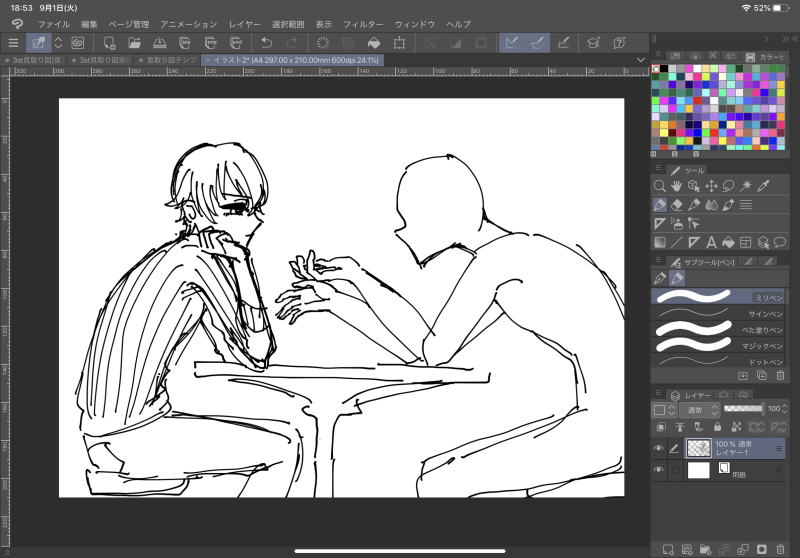
Task: Select the べた塗りペン sub tool
Action: pos(719,329)
